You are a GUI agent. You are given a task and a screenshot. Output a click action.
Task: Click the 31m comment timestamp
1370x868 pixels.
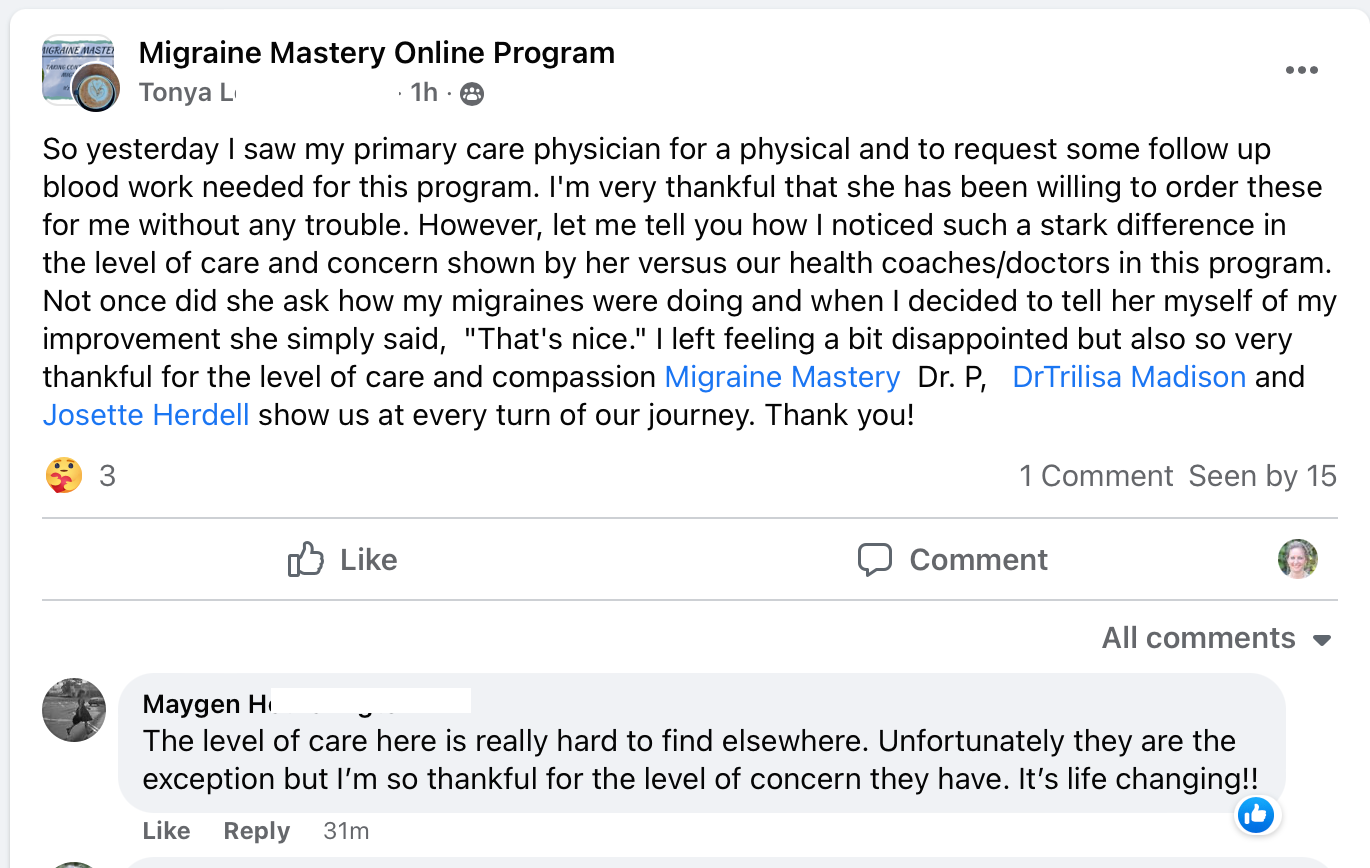coord(346,831)
